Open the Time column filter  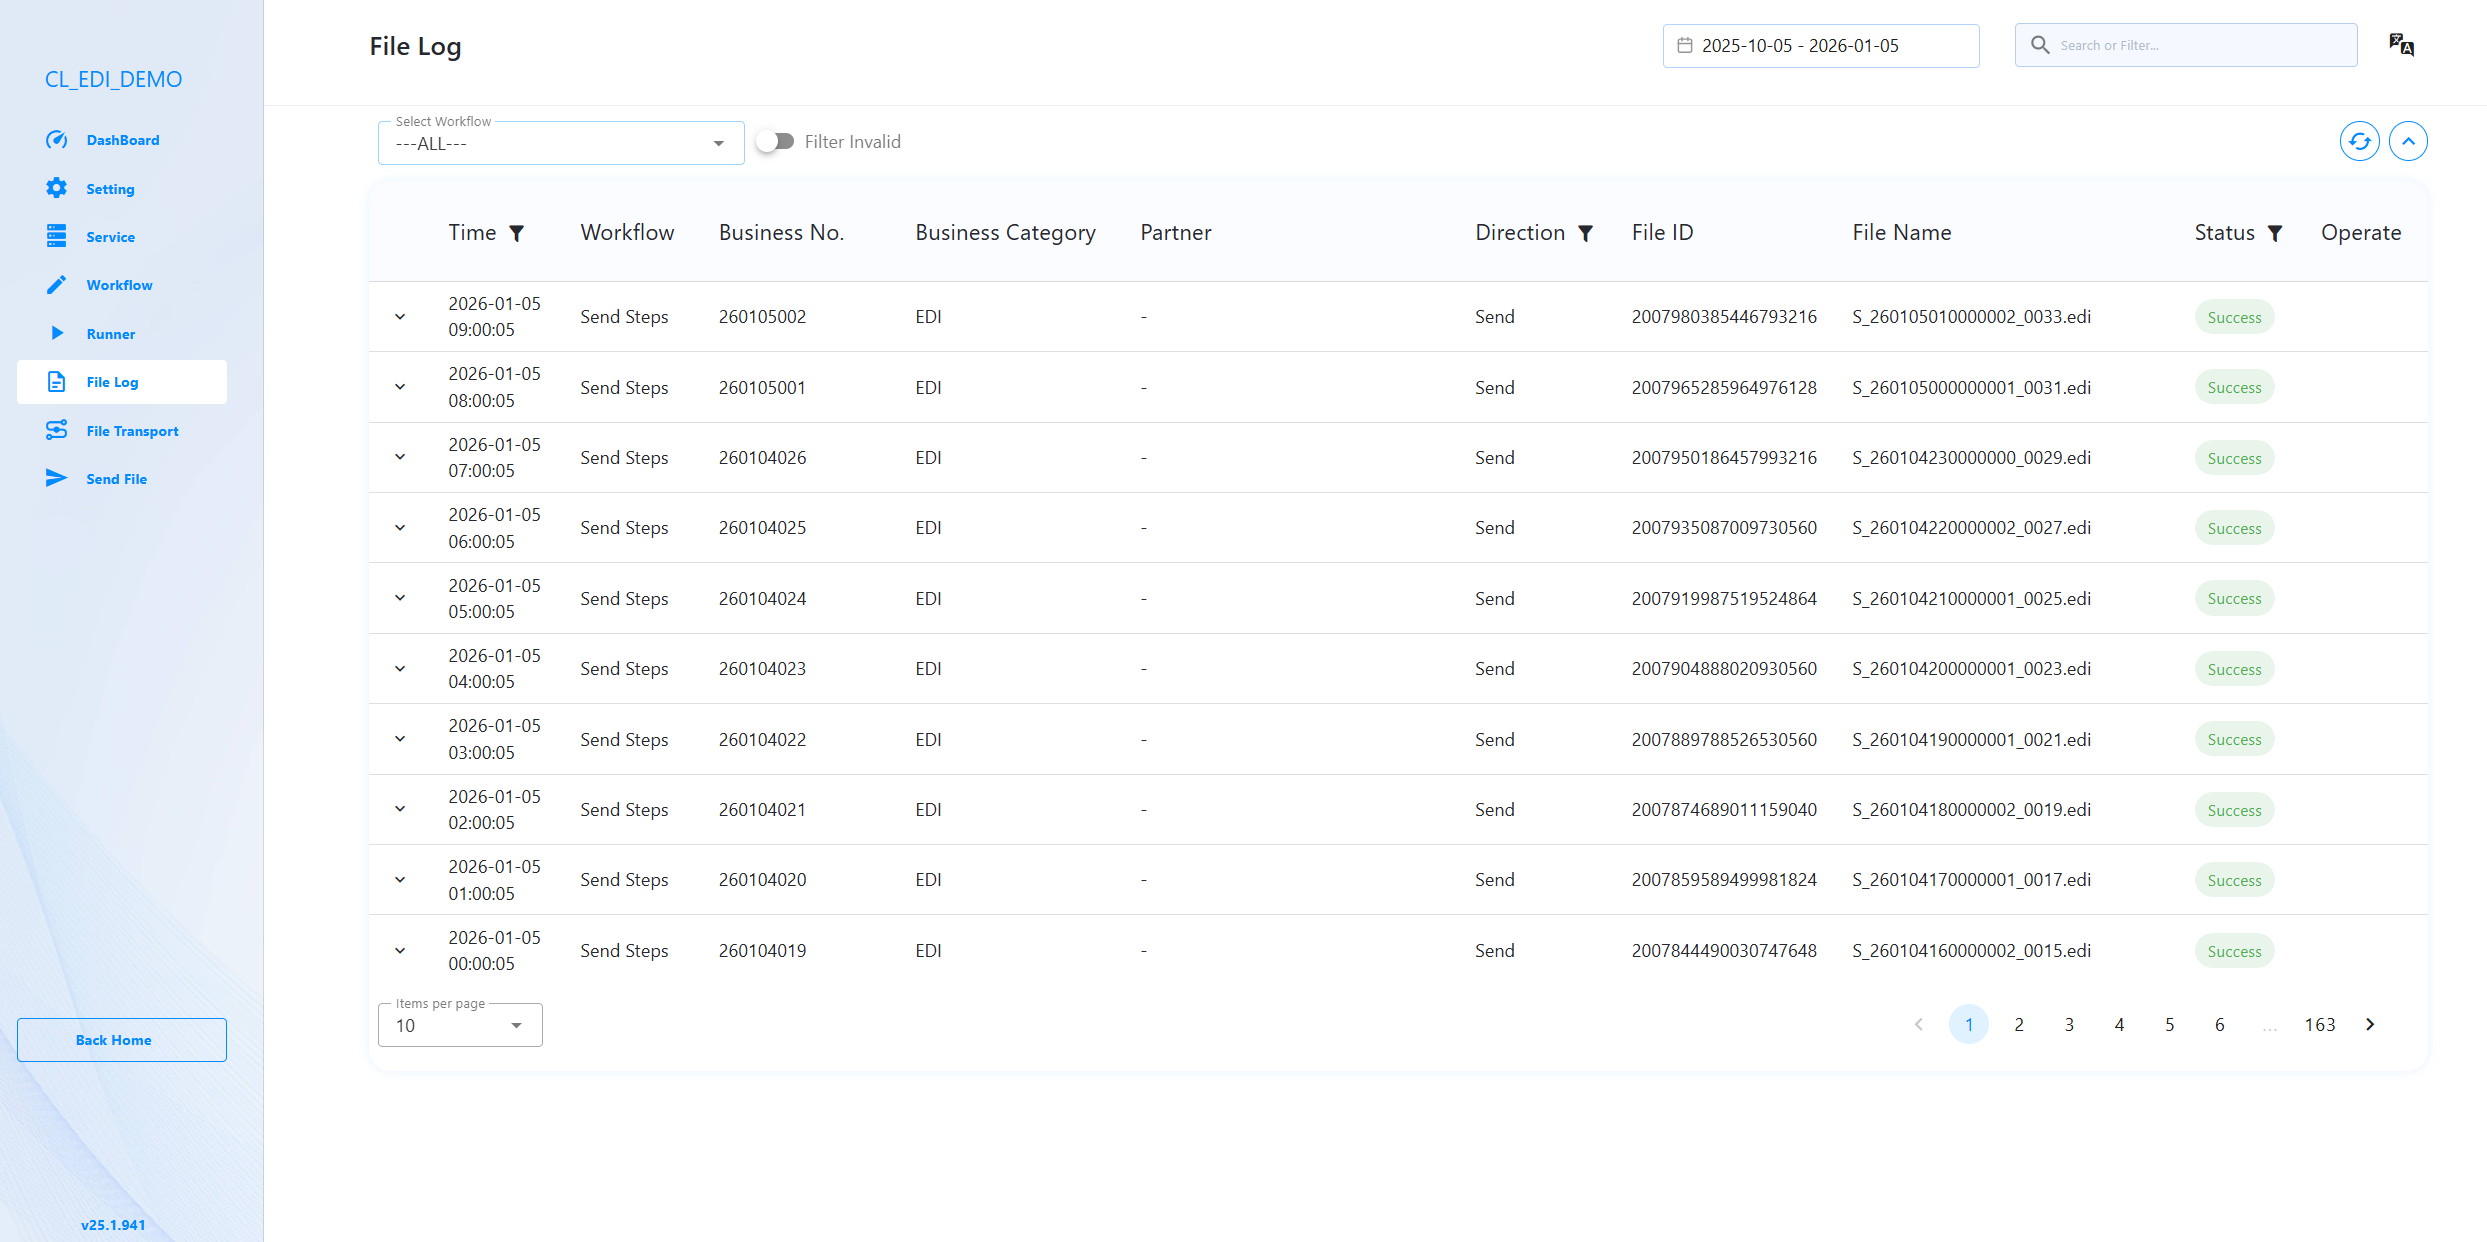517,233
